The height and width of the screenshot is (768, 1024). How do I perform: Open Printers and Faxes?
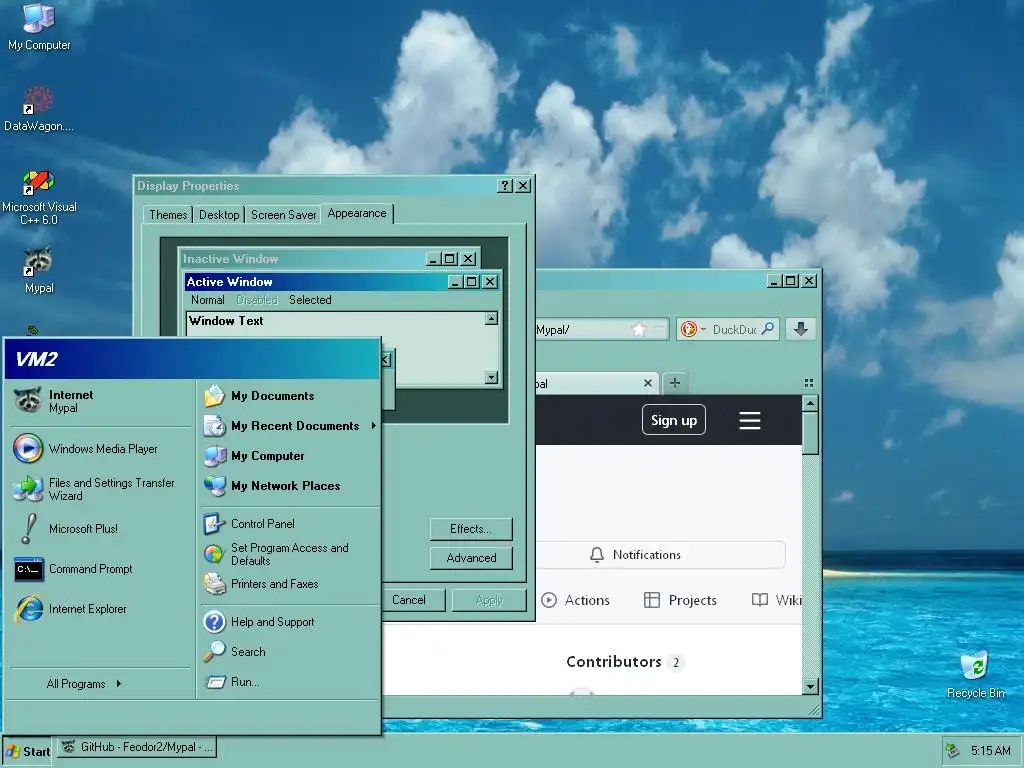point(289,584)
